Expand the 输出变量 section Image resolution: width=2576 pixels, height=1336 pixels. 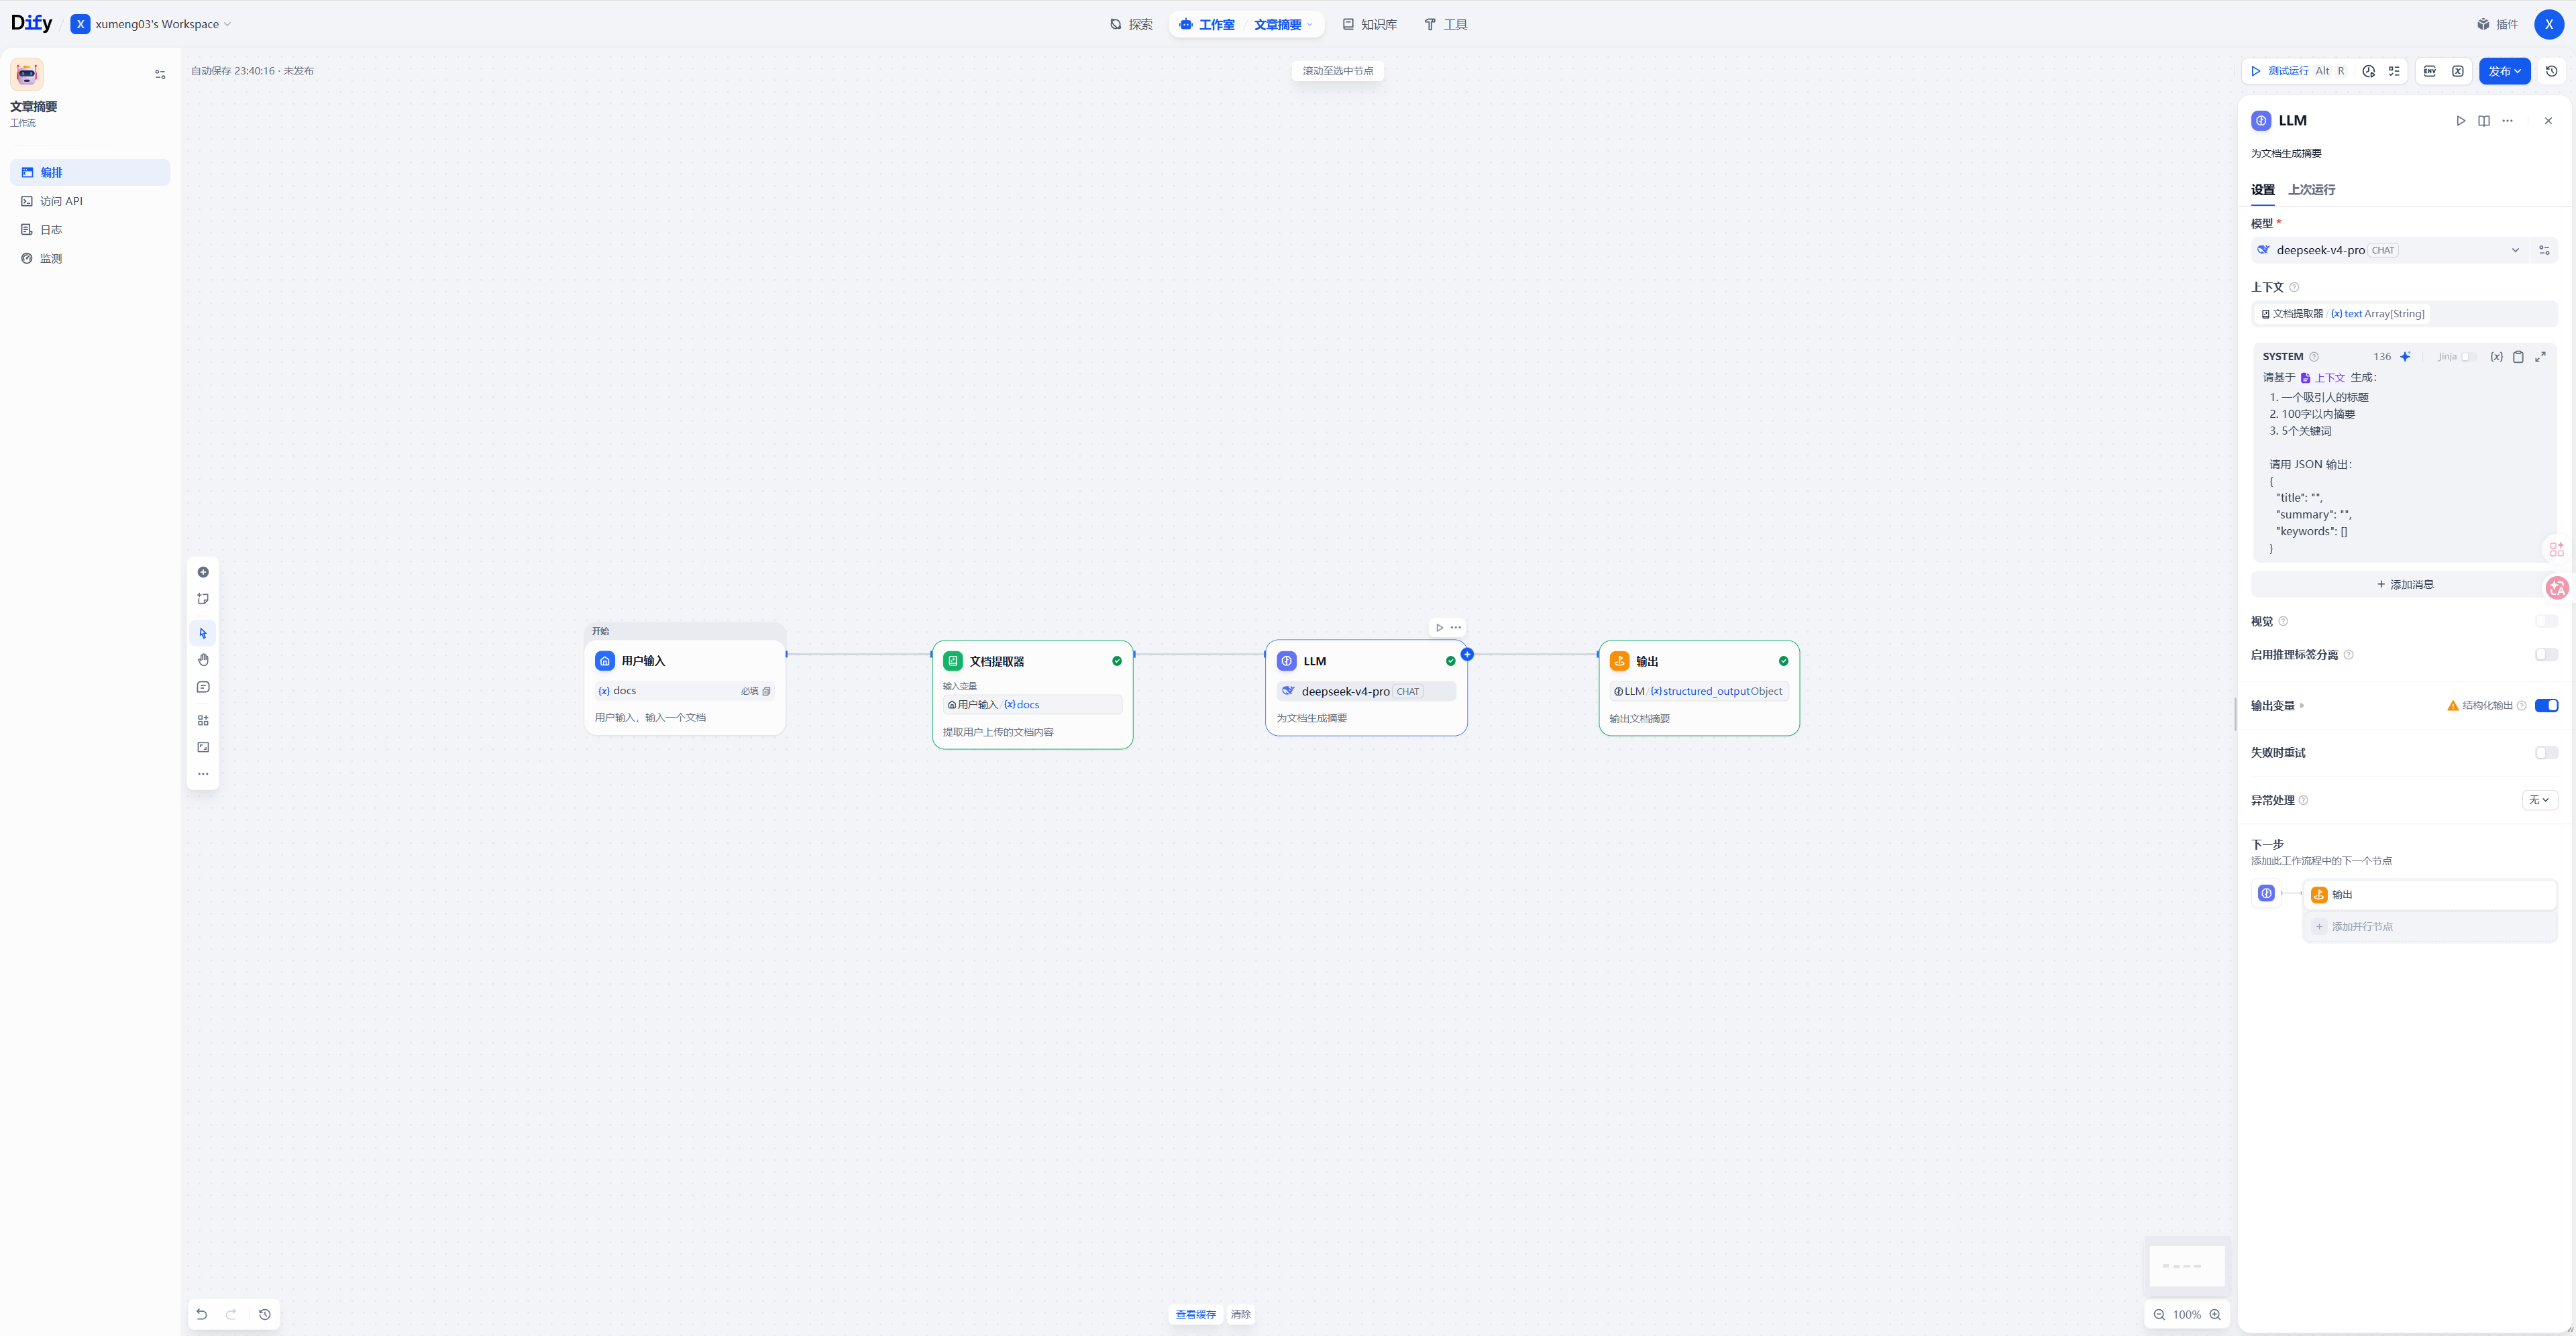pos(2277,705)
